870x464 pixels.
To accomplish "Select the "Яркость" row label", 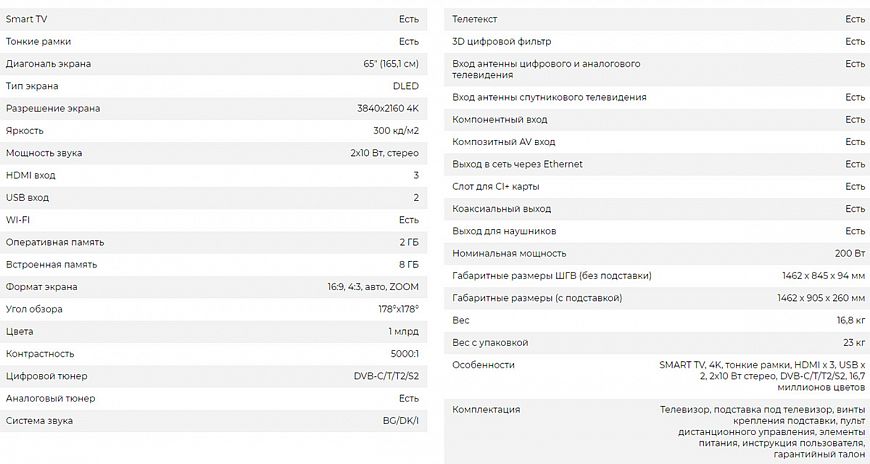I will [25, 130].
